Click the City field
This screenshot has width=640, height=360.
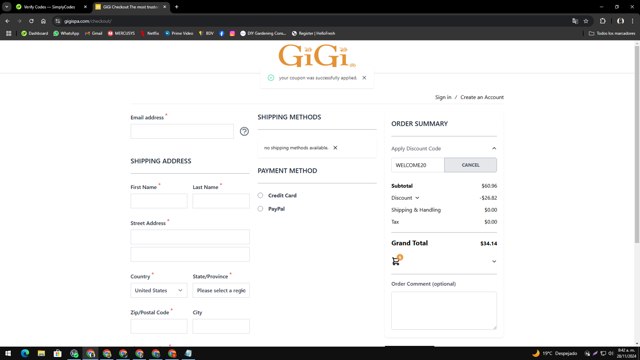(x=221, y=326)
